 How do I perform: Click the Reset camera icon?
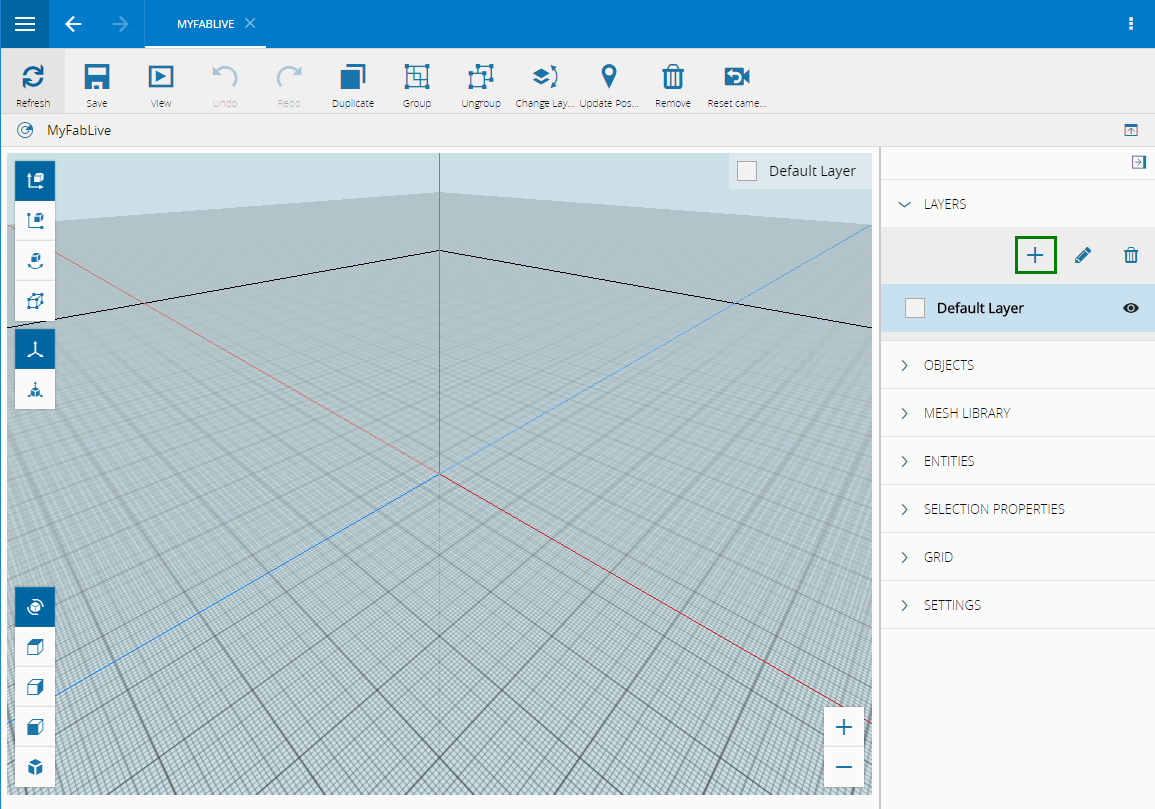[737, 78]
